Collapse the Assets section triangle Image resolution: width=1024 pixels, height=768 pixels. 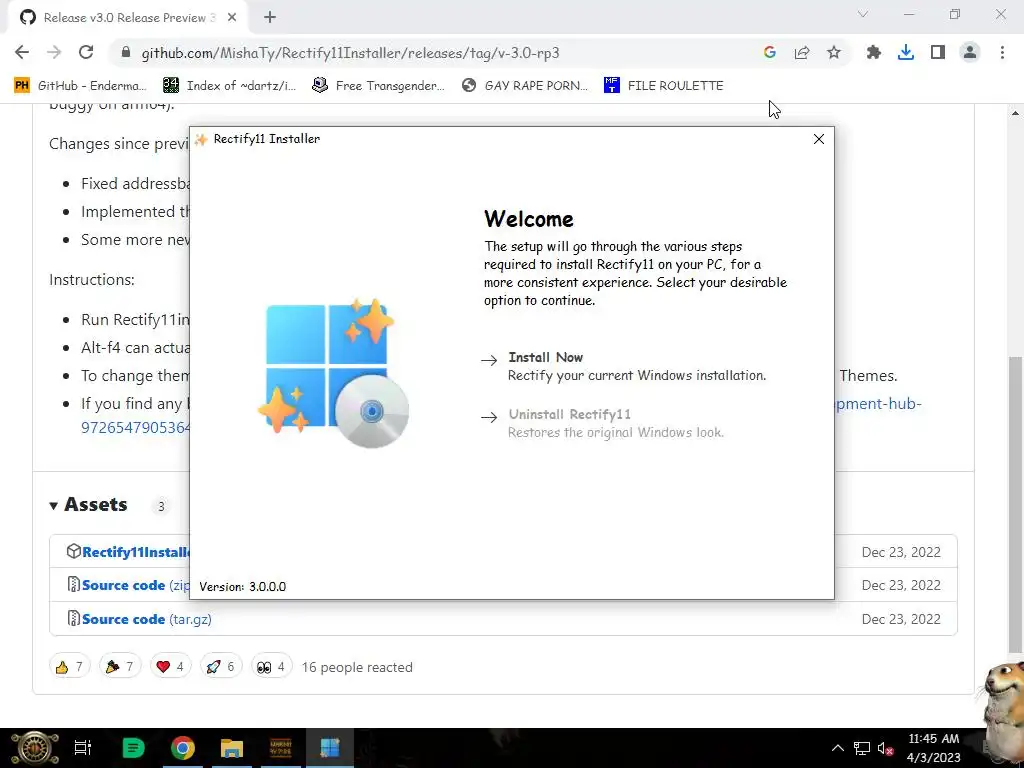tap(54, 505)
